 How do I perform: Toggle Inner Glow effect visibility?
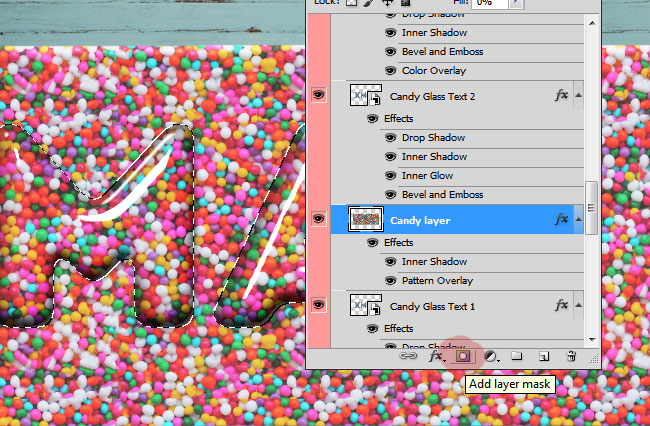390,176
